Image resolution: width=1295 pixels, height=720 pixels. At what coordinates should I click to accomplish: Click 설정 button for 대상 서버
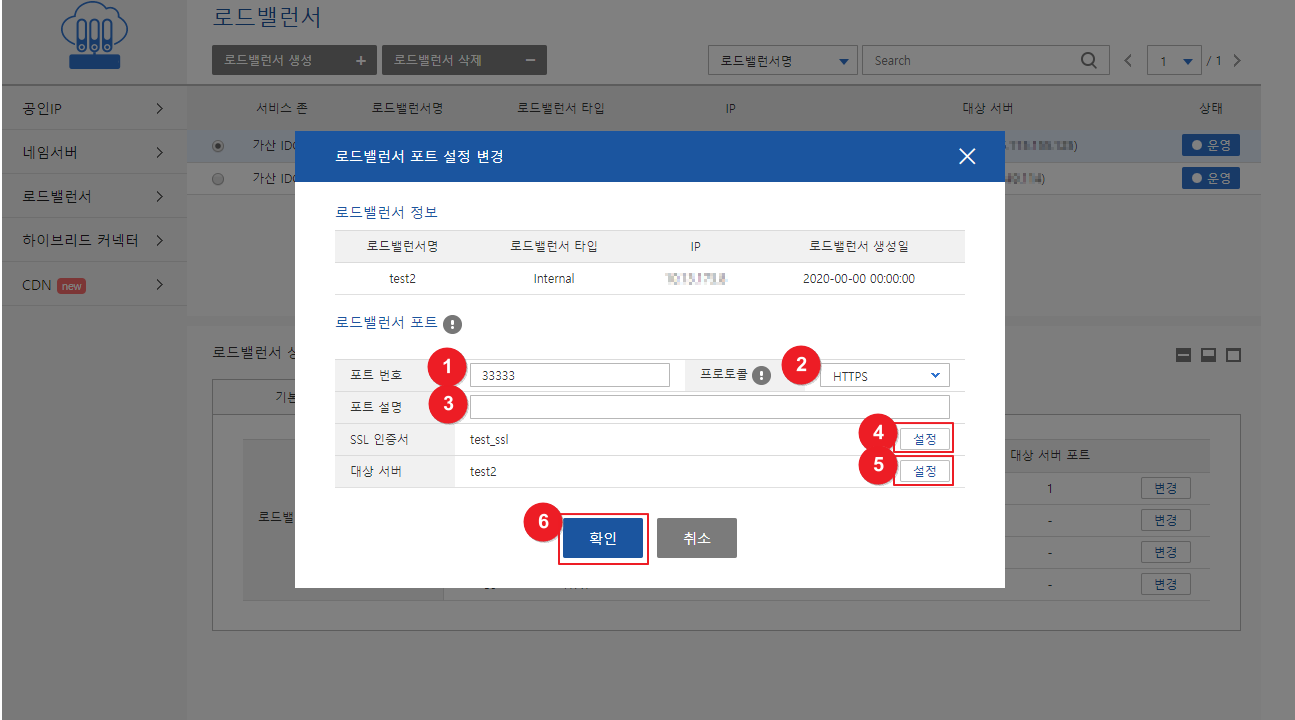point(925,471)
